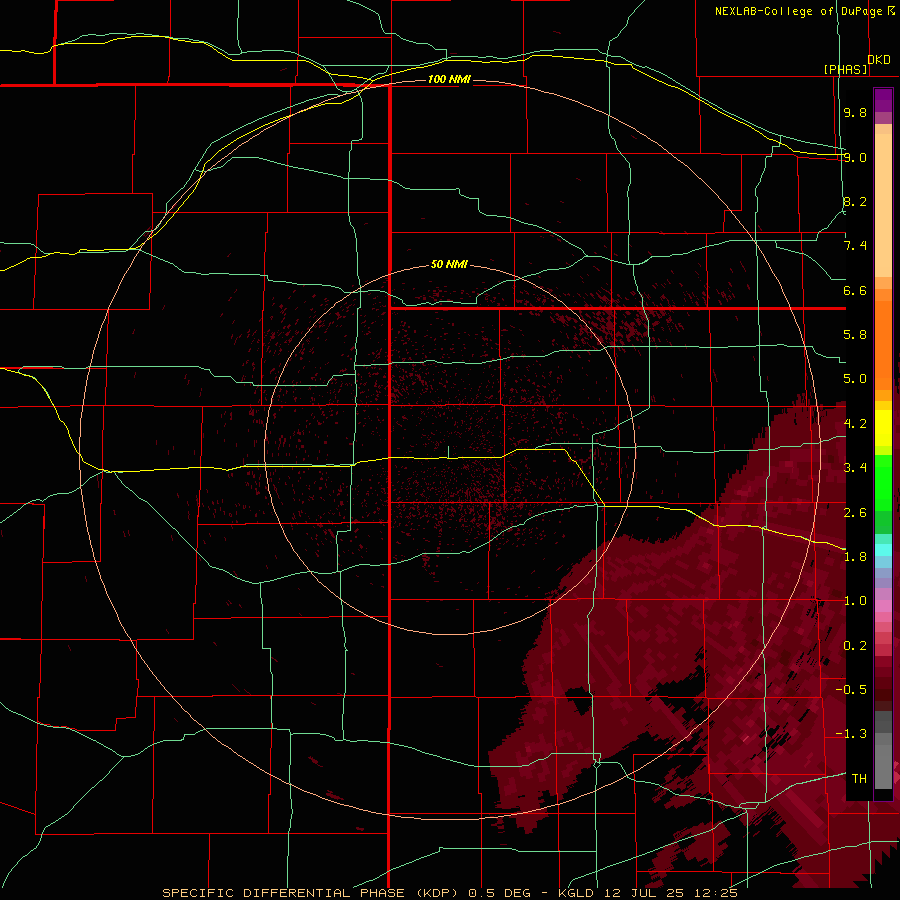Click the 5.8 scale value
The image size is (900, 900).
pos(855,335)
